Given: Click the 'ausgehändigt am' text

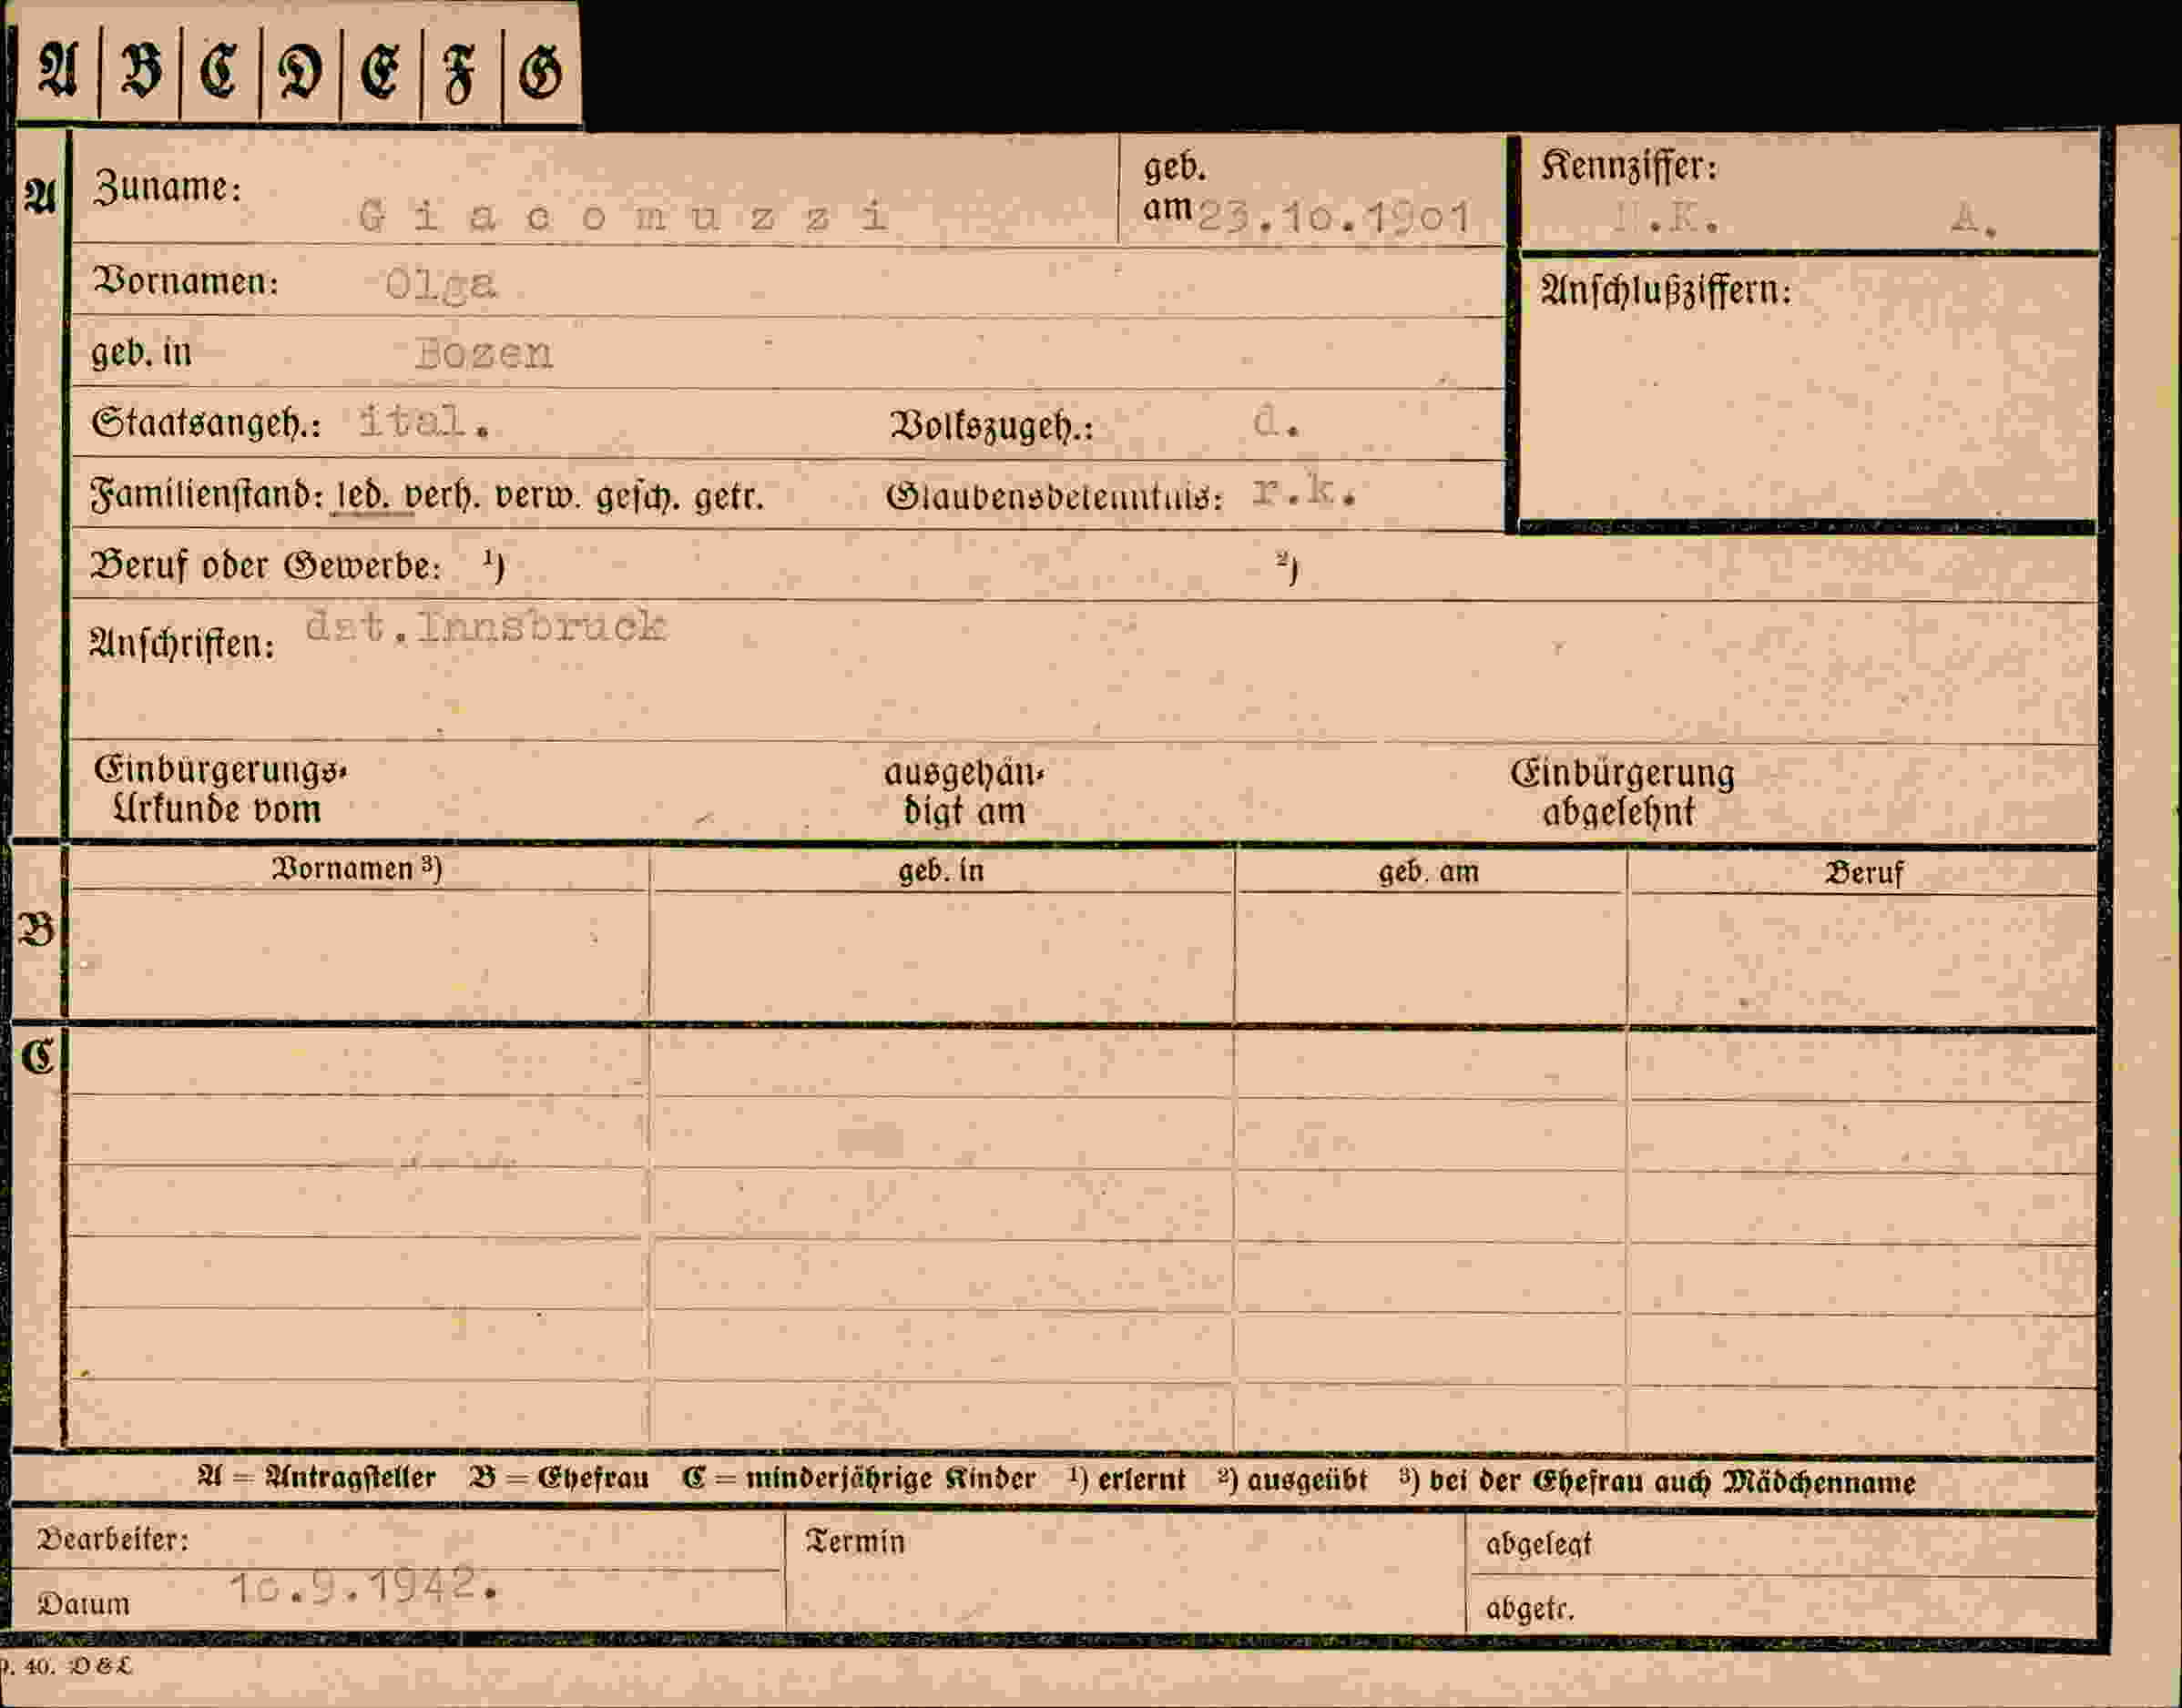Looking at the screenshot, I should (964, 791).
